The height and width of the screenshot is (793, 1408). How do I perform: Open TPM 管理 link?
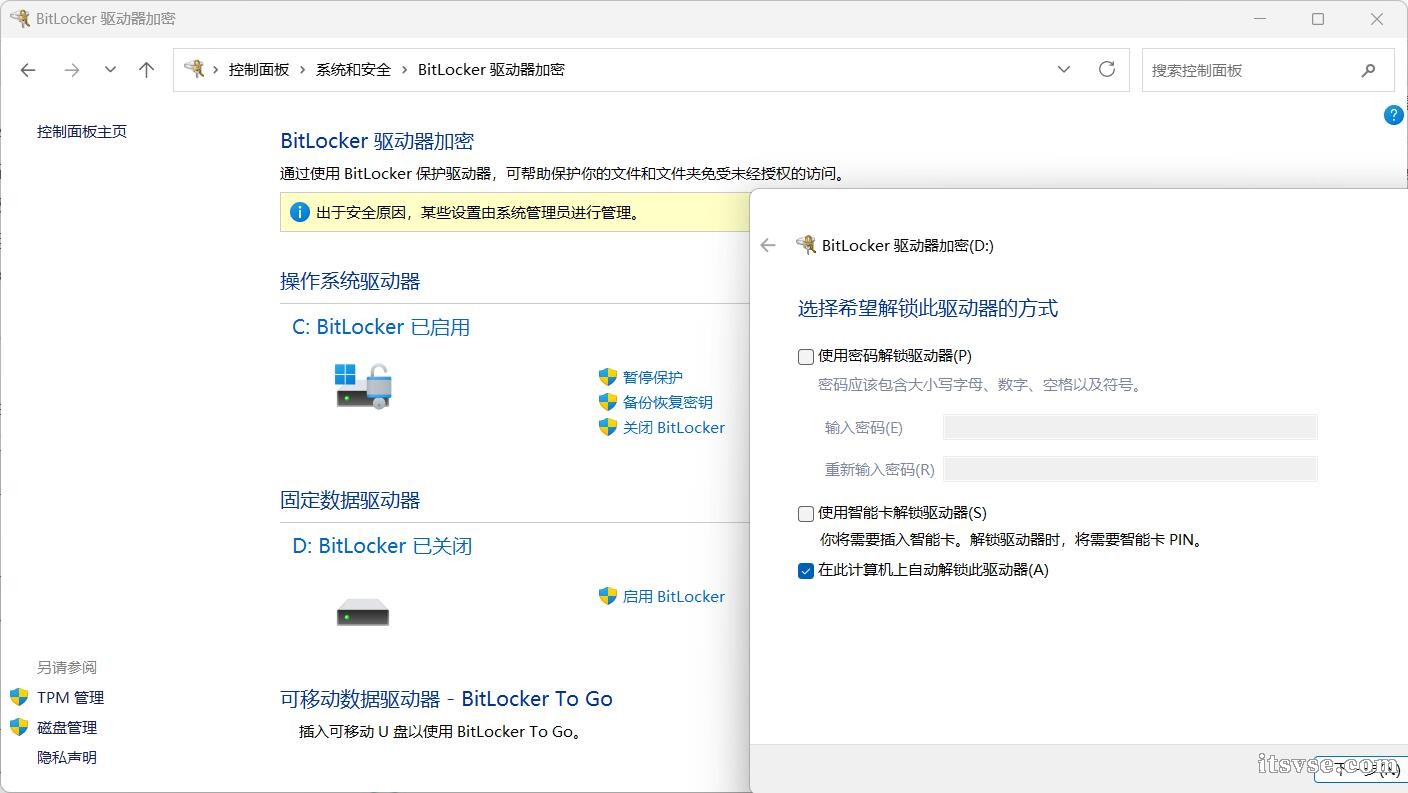pos(71,698)
